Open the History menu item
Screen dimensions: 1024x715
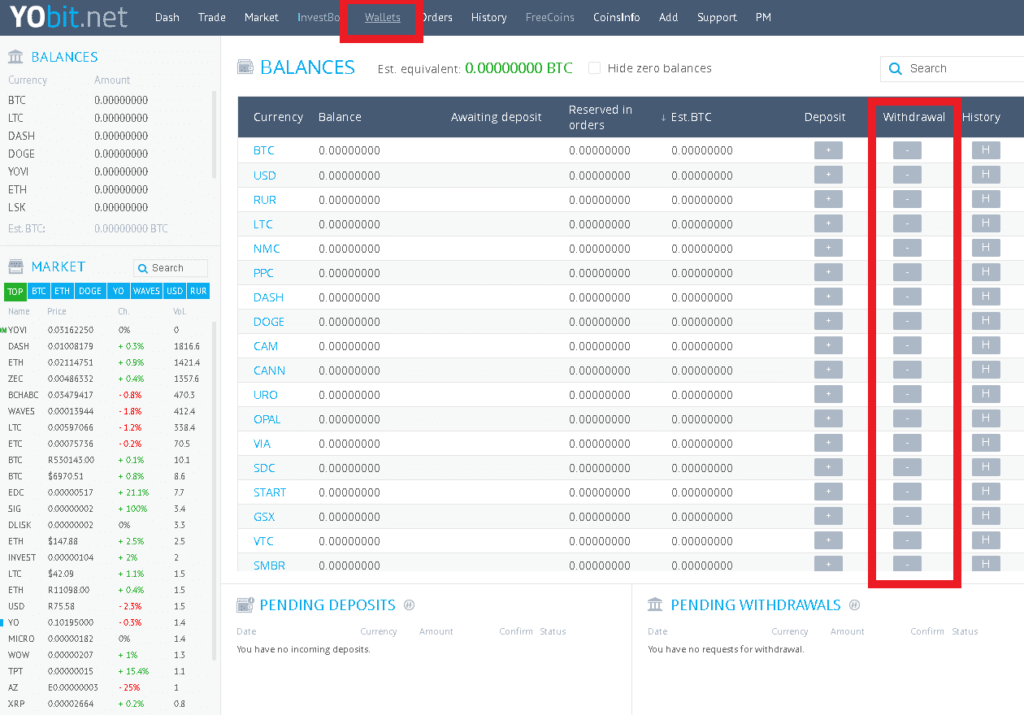(489, 18)
